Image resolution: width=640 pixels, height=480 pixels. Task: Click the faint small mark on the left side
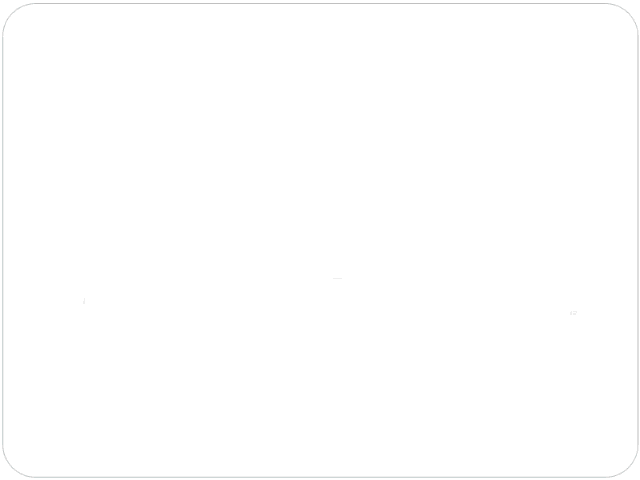click(x=84, y=301)
